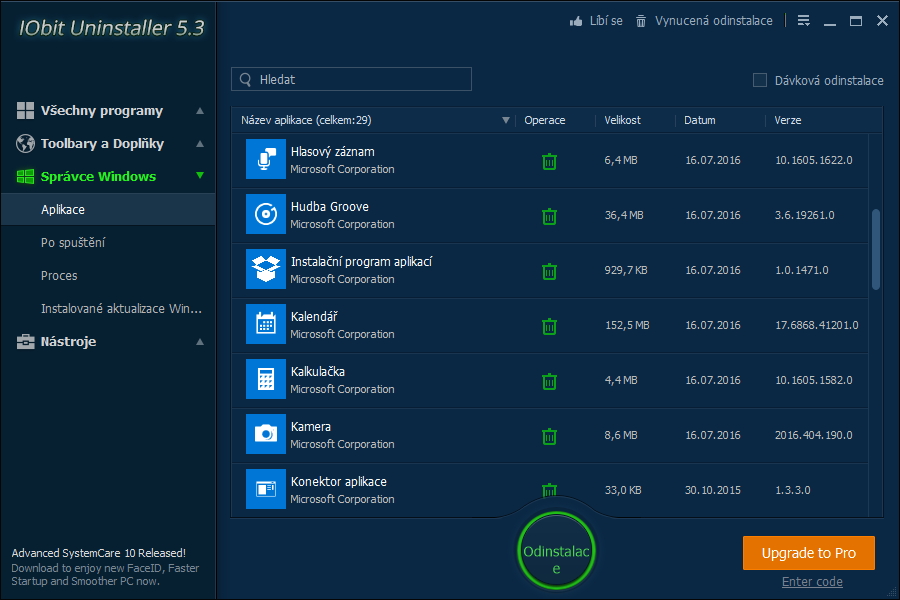Viewport: 900px width, 600px height.
Task: Open the Proces sidebar item
Action: [59, 276]
